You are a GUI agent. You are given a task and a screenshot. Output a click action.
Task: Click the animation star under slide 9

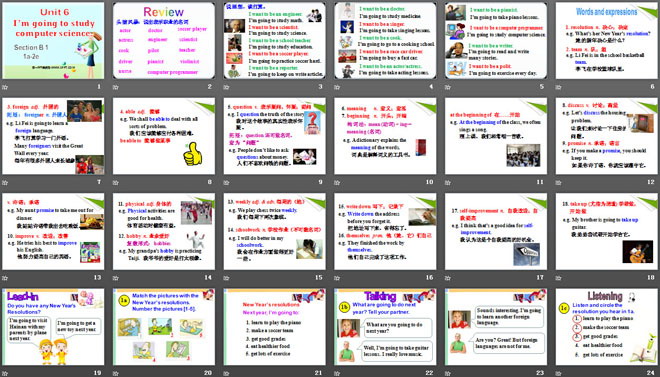coord(226,183)
